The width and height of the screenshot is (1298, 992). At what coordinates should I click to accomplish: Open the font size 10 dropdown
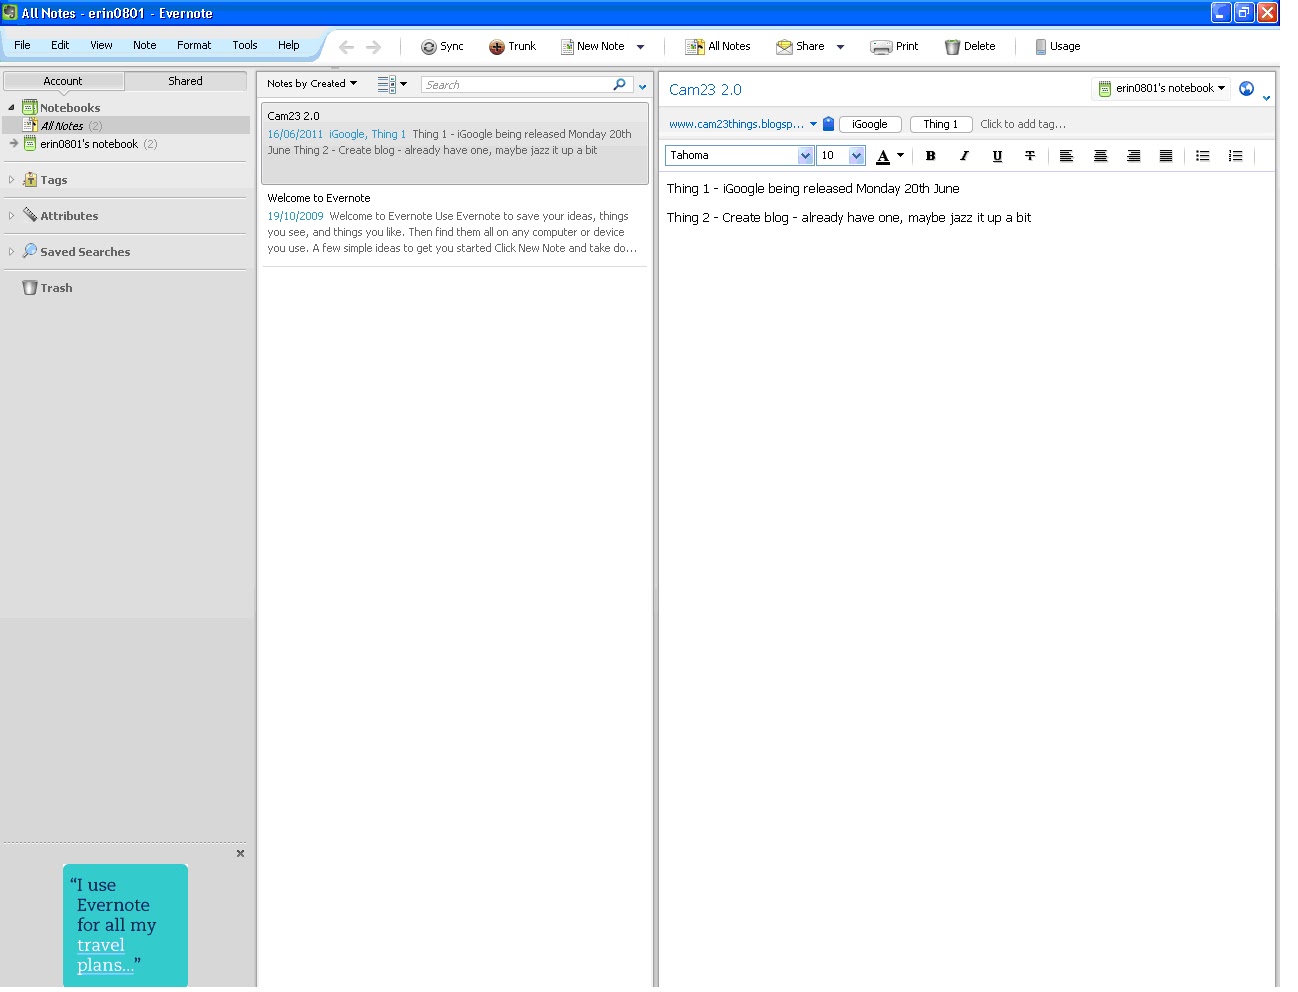[856, 156]
